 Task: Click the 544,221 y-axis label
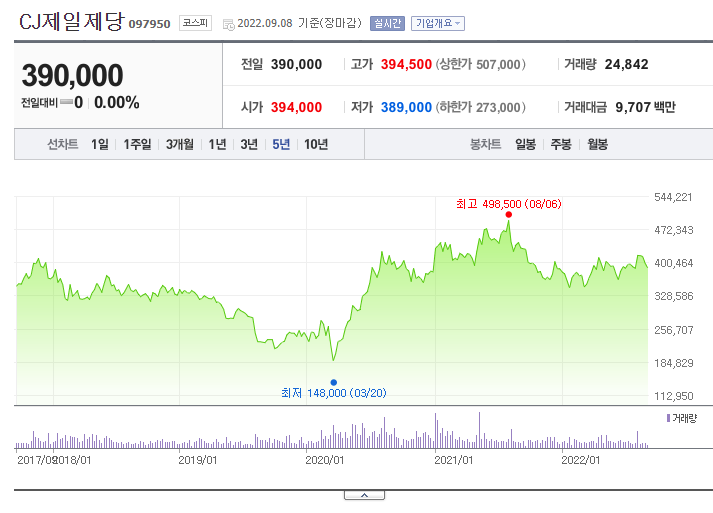673,197
